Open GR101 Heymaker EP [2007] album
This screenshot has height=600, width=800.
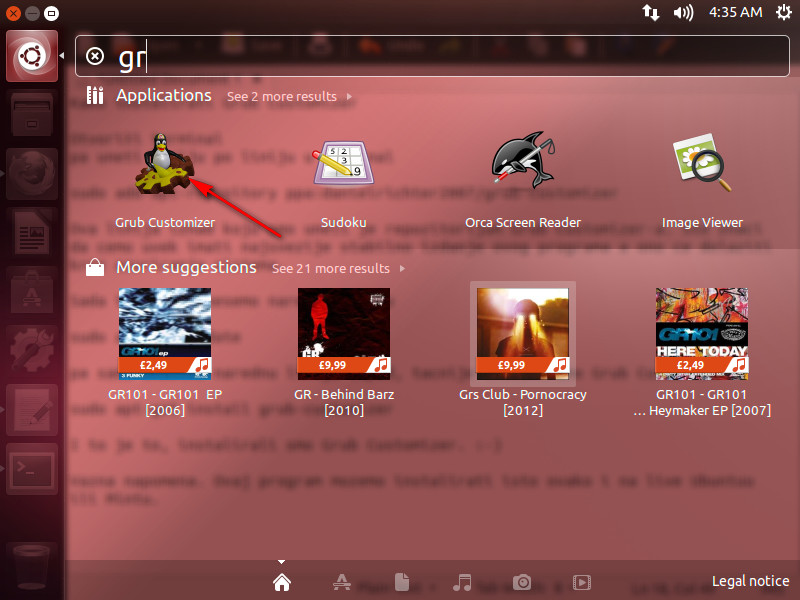(x=702, y=352)
